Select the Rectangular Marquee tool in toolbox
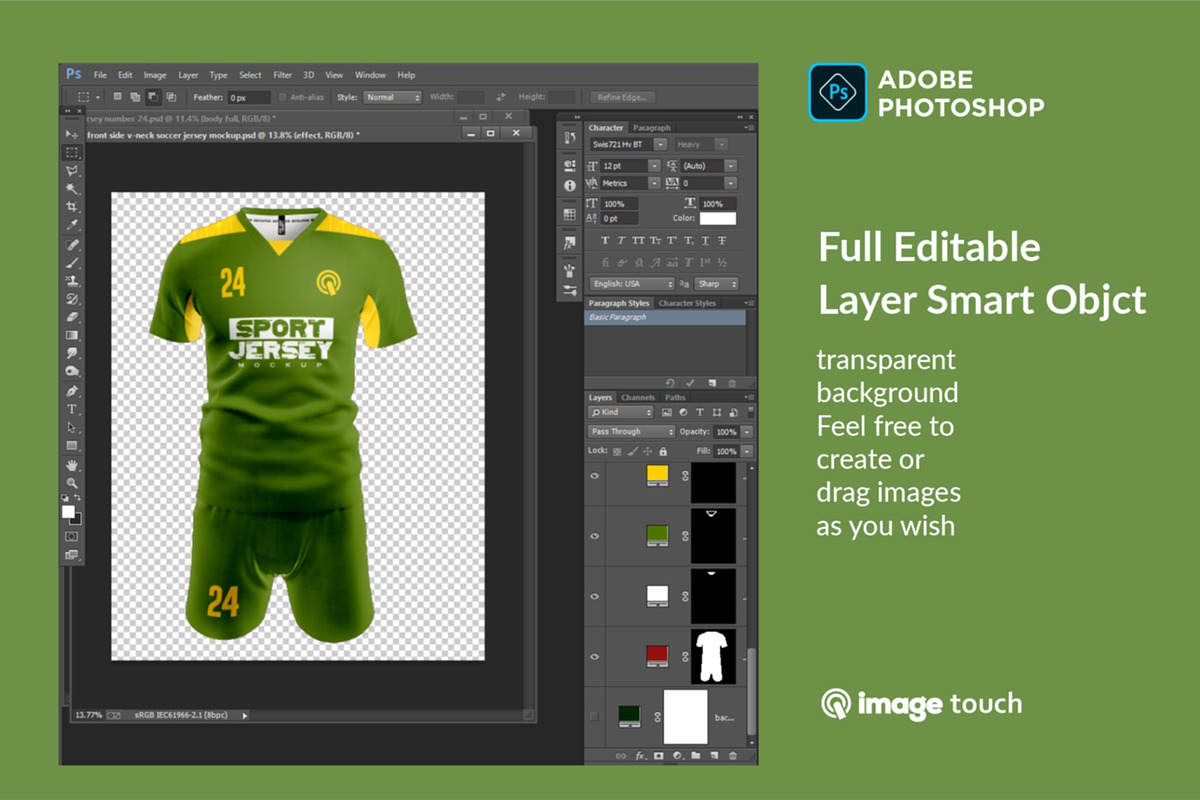 coord(72,153)
